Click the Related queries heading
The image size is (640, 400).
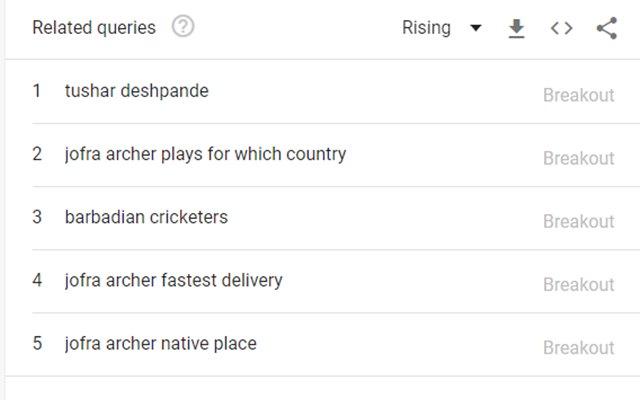94,28
